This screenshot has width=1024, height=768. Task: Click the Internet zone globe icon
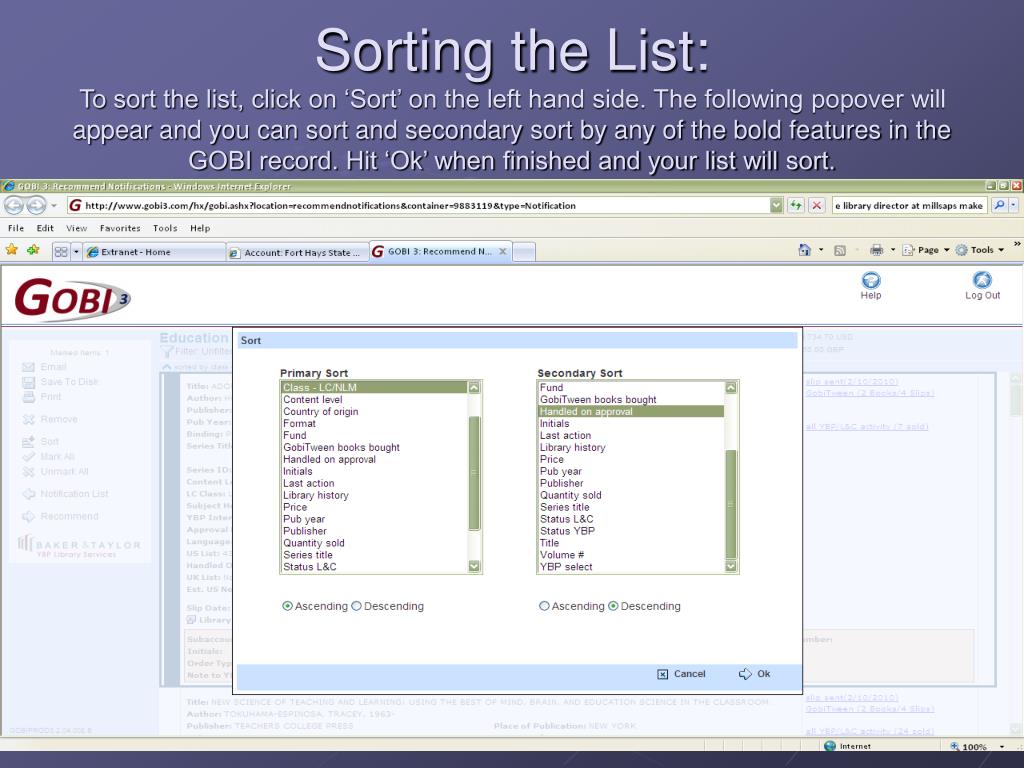point(830,746)
